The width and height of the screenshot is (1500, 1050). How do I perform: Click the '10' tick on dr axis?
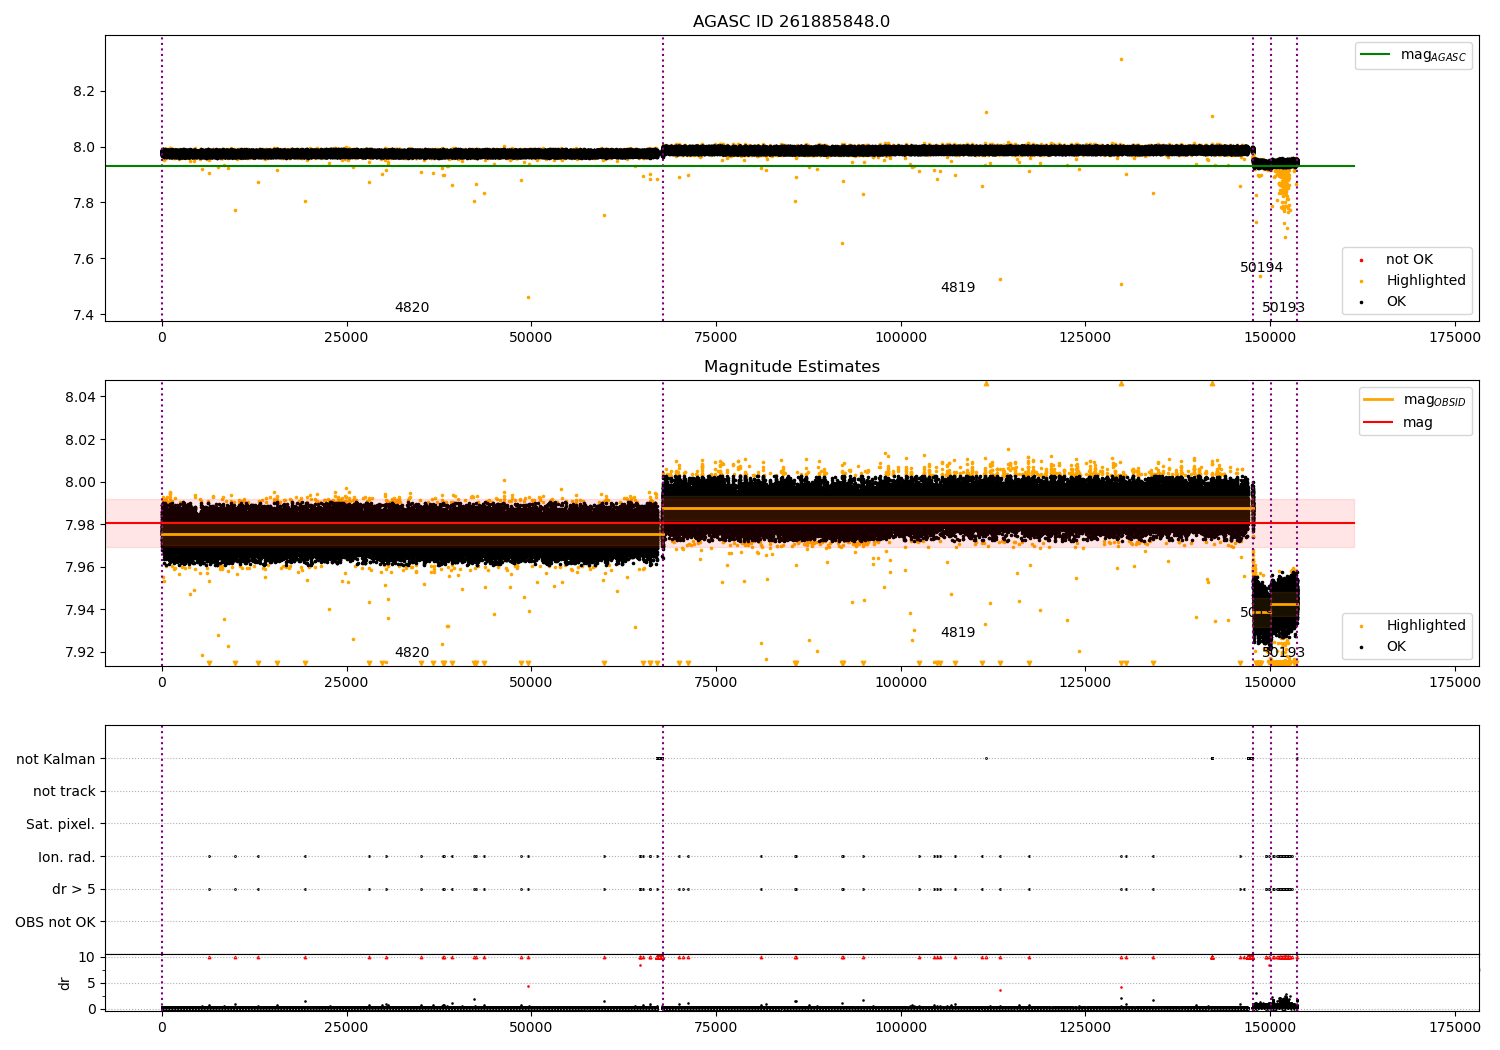tap(87, 957)
